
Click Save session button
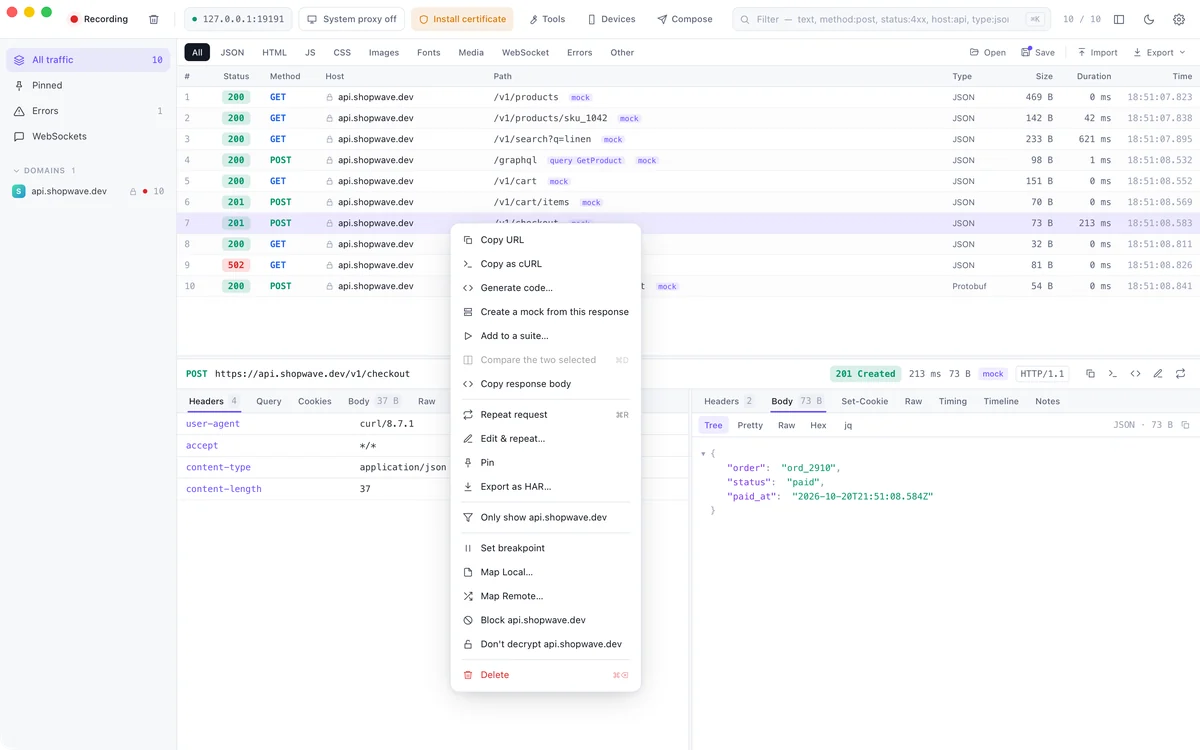1038,52
